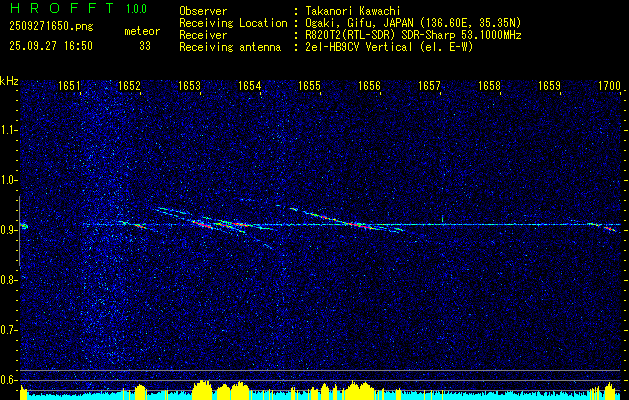Click the 1653 time marker
Viewport: 629px width, 400px height.
189,85
